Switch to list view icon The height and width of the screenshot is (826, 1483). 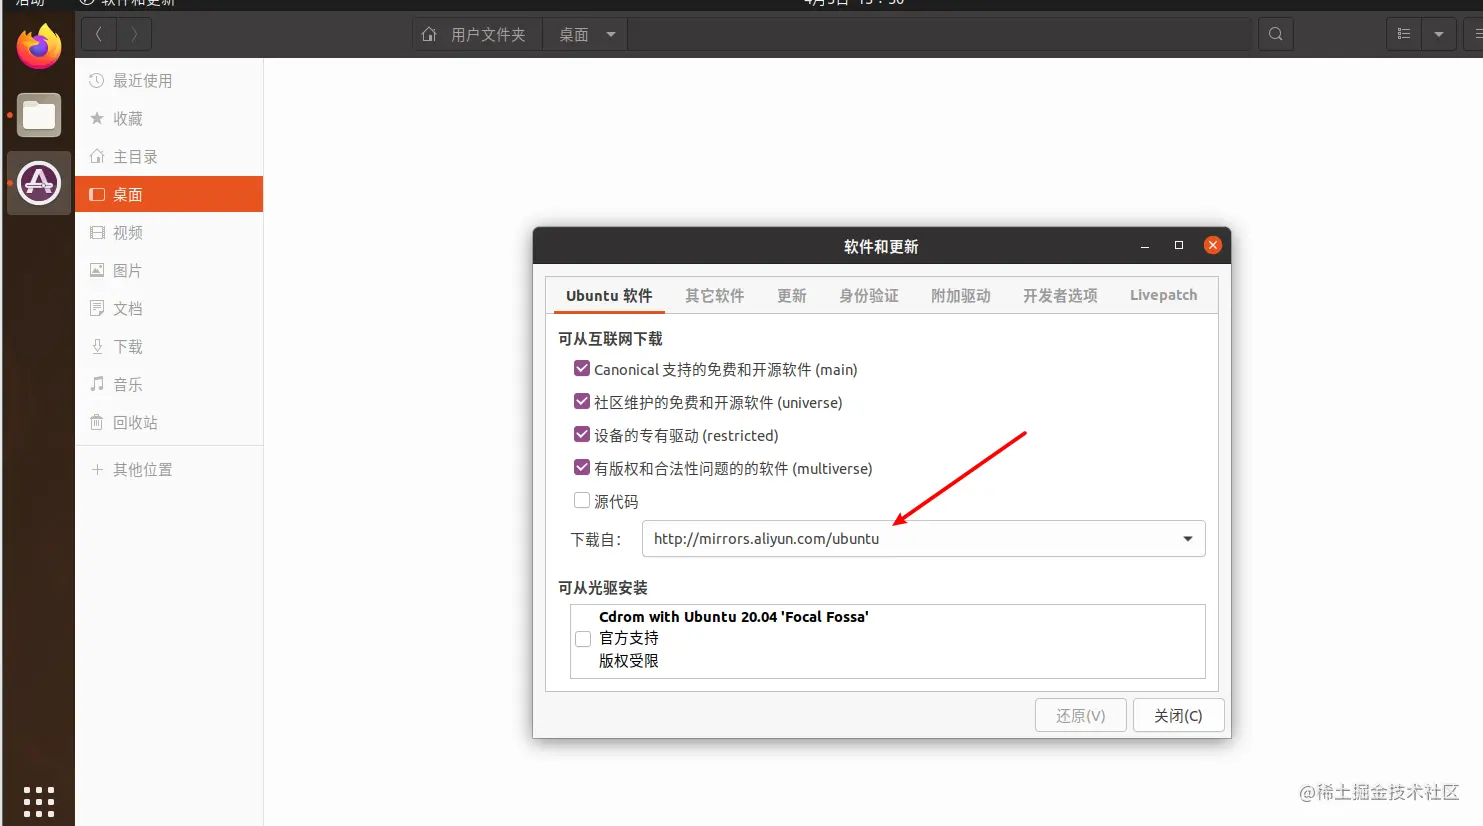pos(1404,34)
